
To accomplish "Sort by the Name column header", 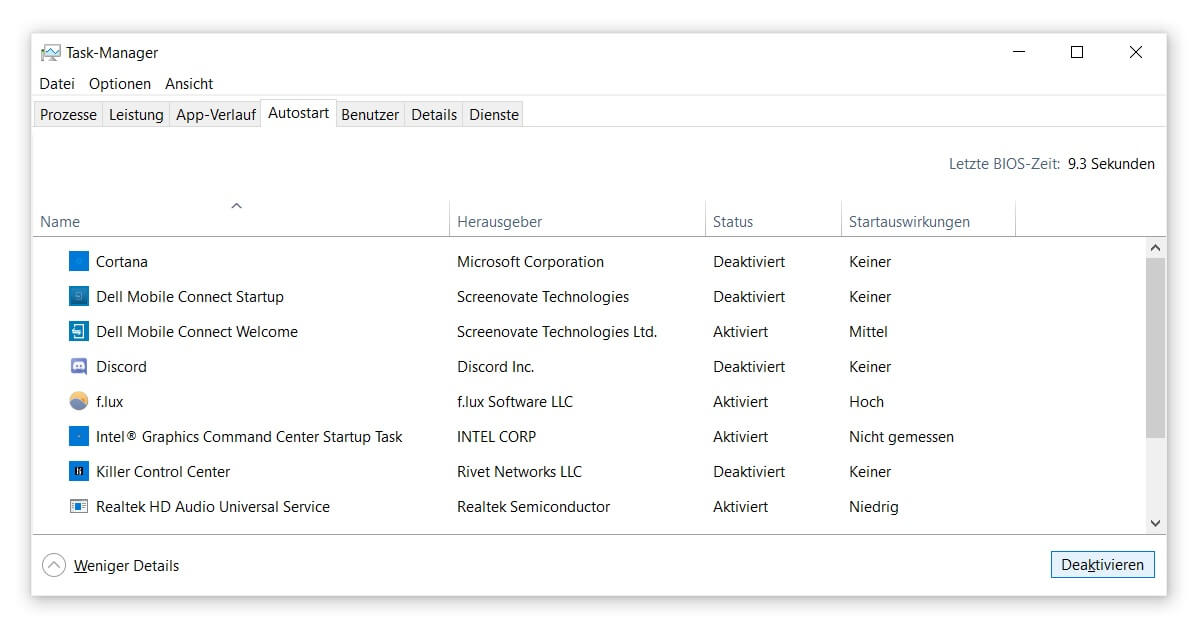I will click(x=60, y=222).
